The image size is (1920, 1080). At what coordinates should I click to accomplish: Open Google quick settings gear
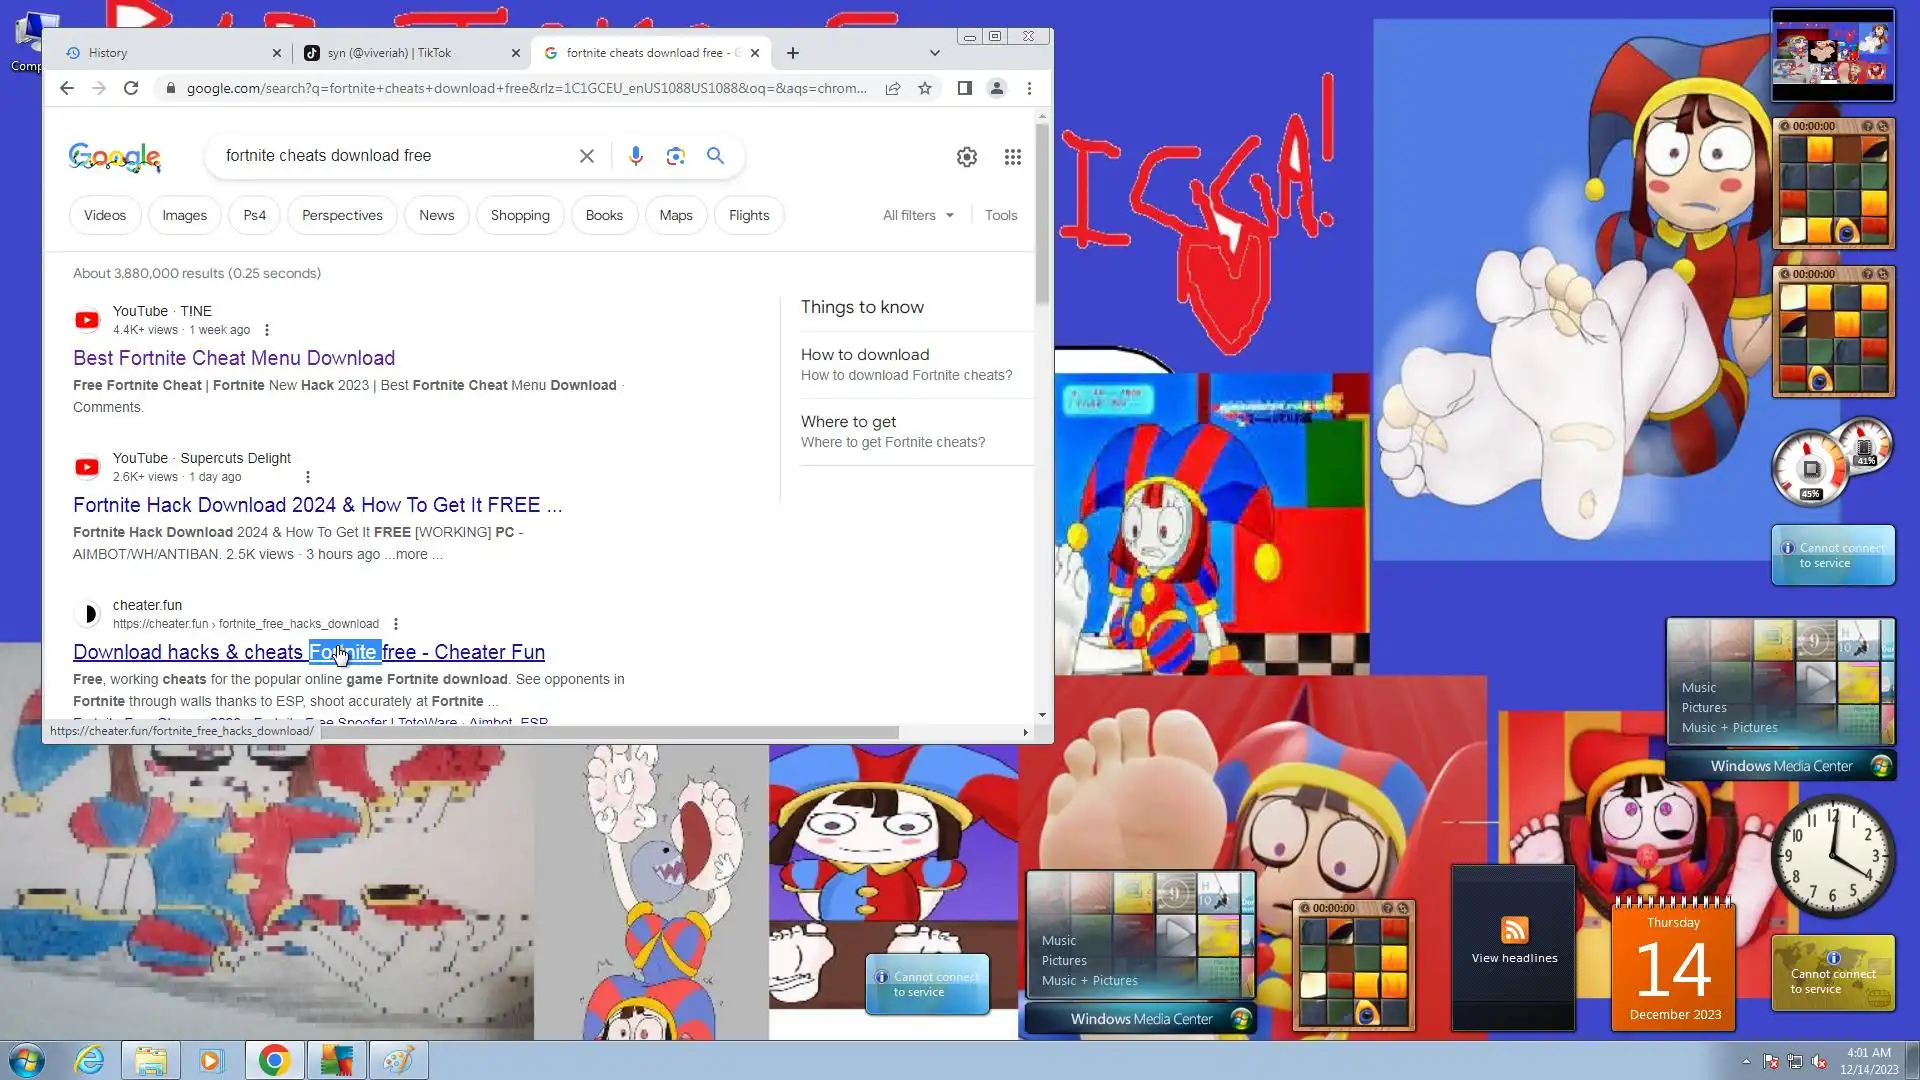[966, 157]
